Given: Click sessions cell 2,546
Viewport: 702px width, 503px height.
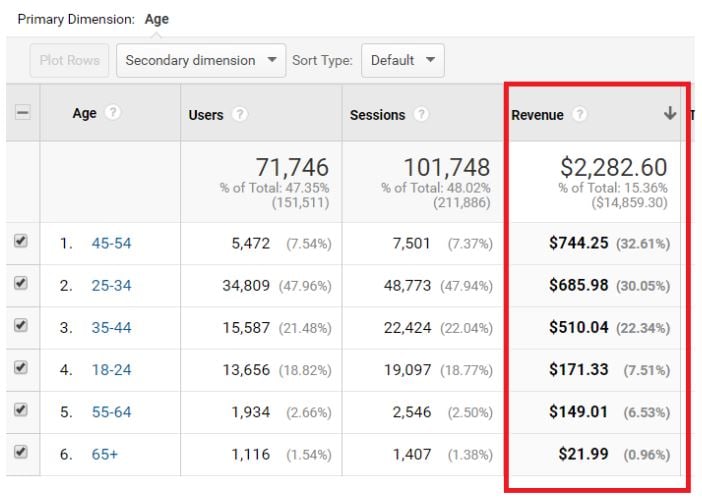Looking at the screenshot, I should coord(412,412).
